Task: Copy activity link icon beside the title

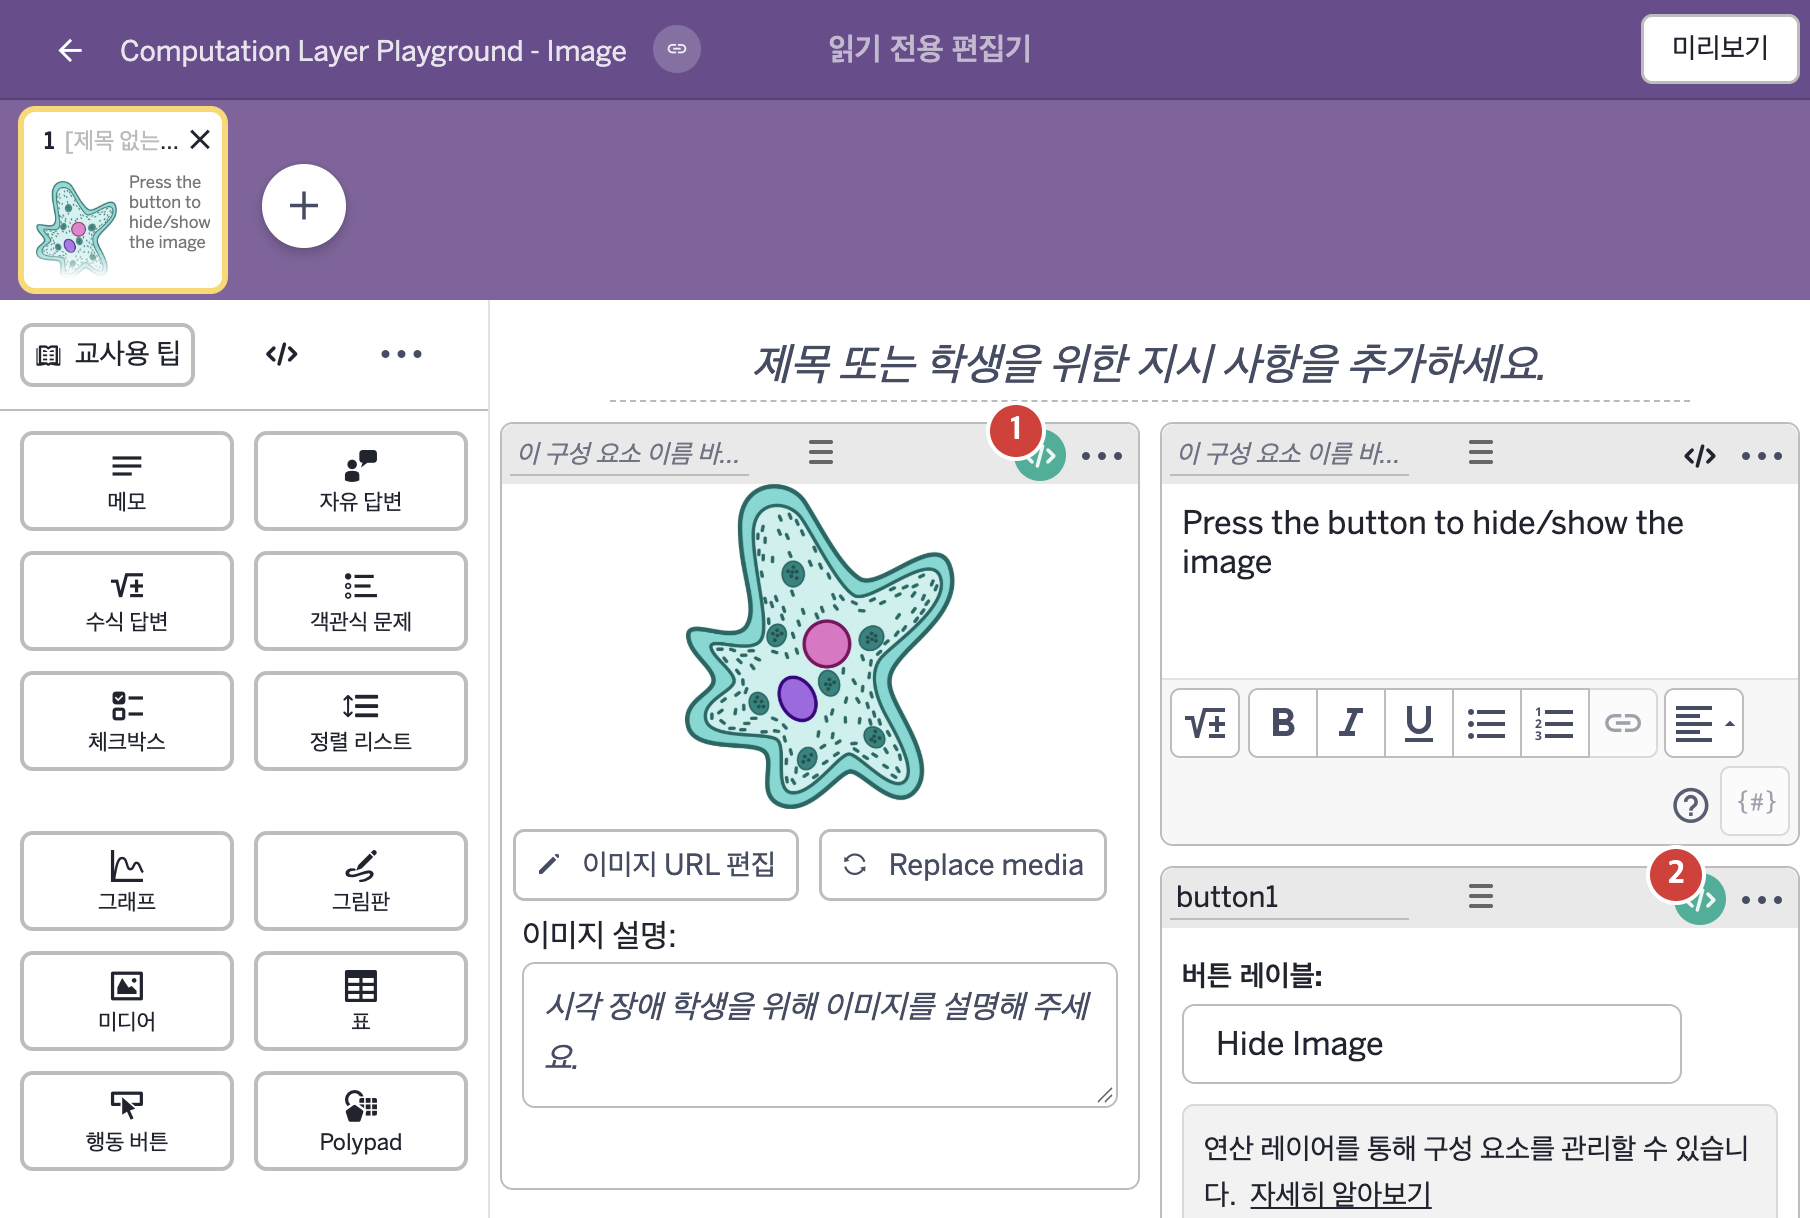Action: pyautogui.click(x=677, y=49)
